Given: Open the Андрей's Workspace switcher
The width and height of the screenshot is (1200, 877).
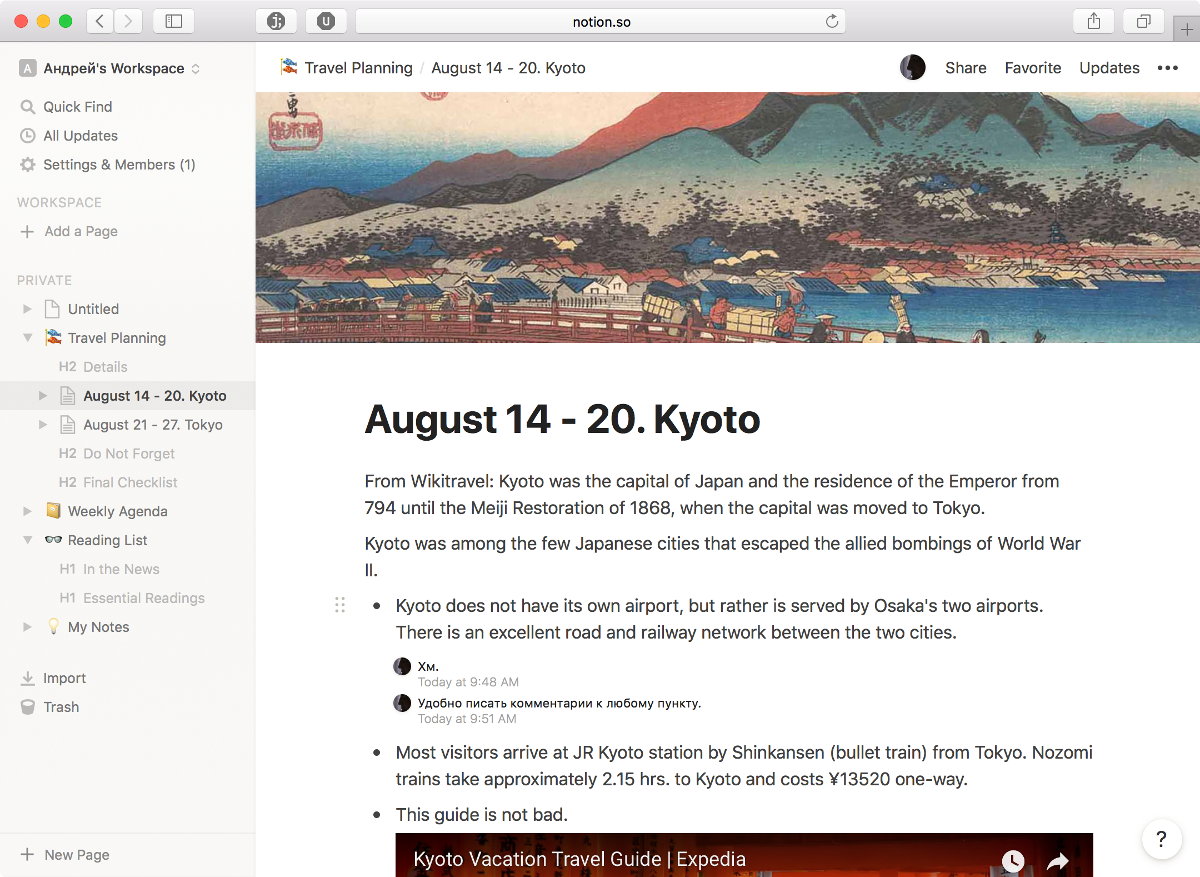Looking at the screenshot, I should coord(109,68).
